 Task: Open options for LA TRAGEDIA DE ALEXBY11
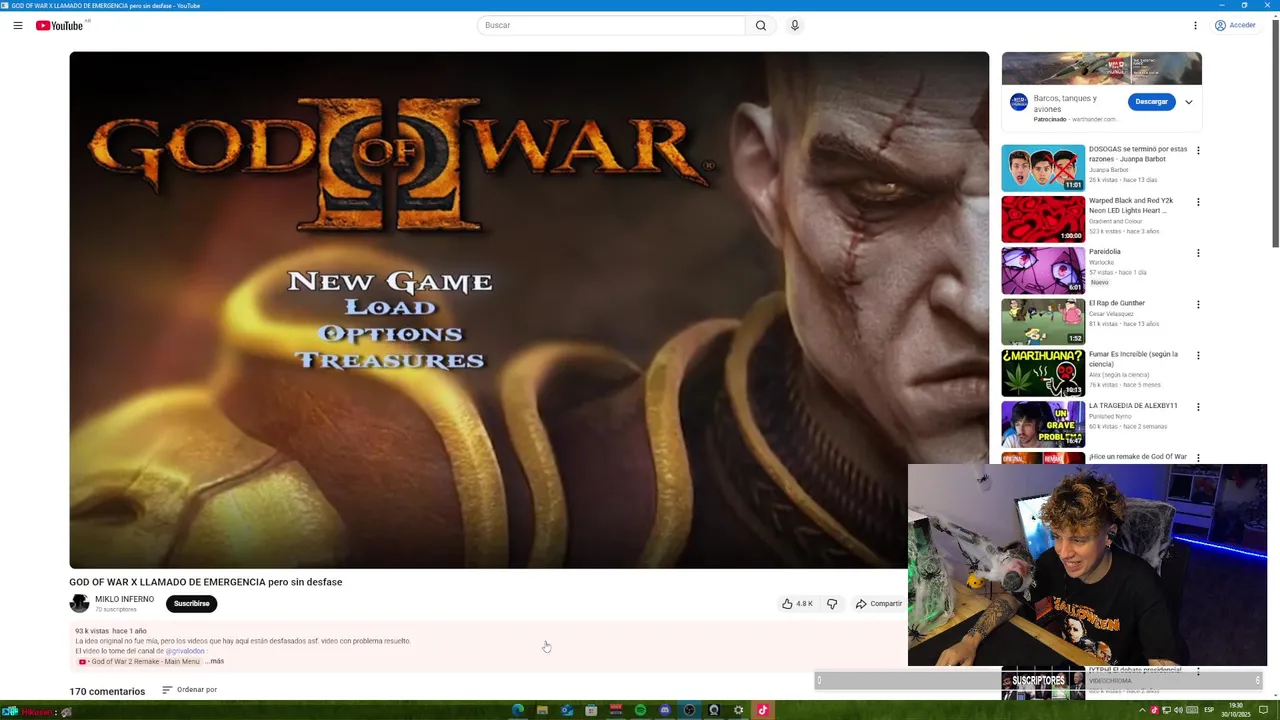1198,407
